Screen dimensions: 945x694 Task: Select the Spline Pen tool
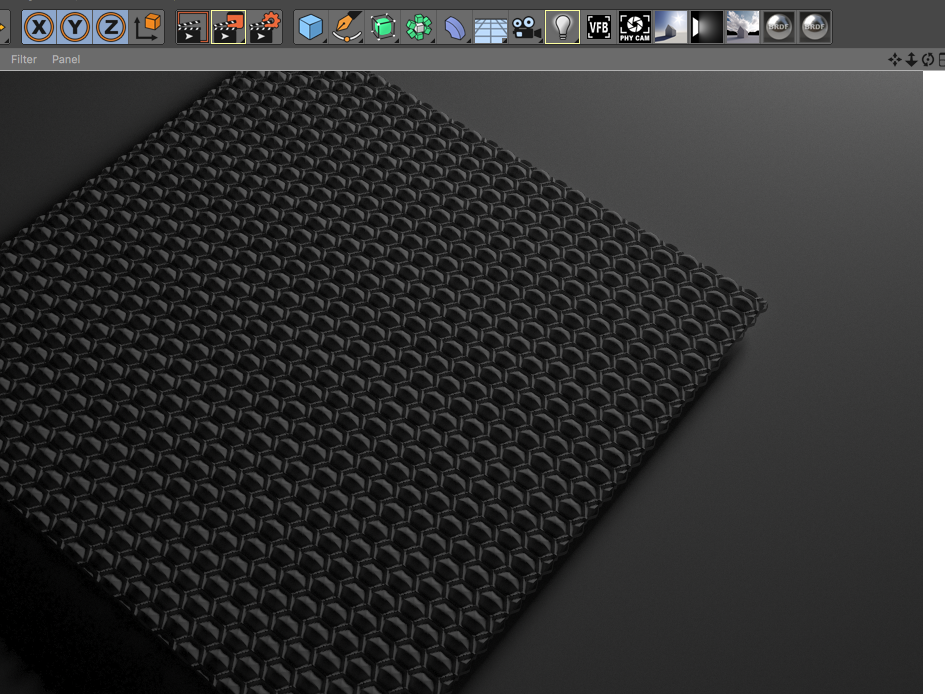pyautogui.click(x=347, y=27)
